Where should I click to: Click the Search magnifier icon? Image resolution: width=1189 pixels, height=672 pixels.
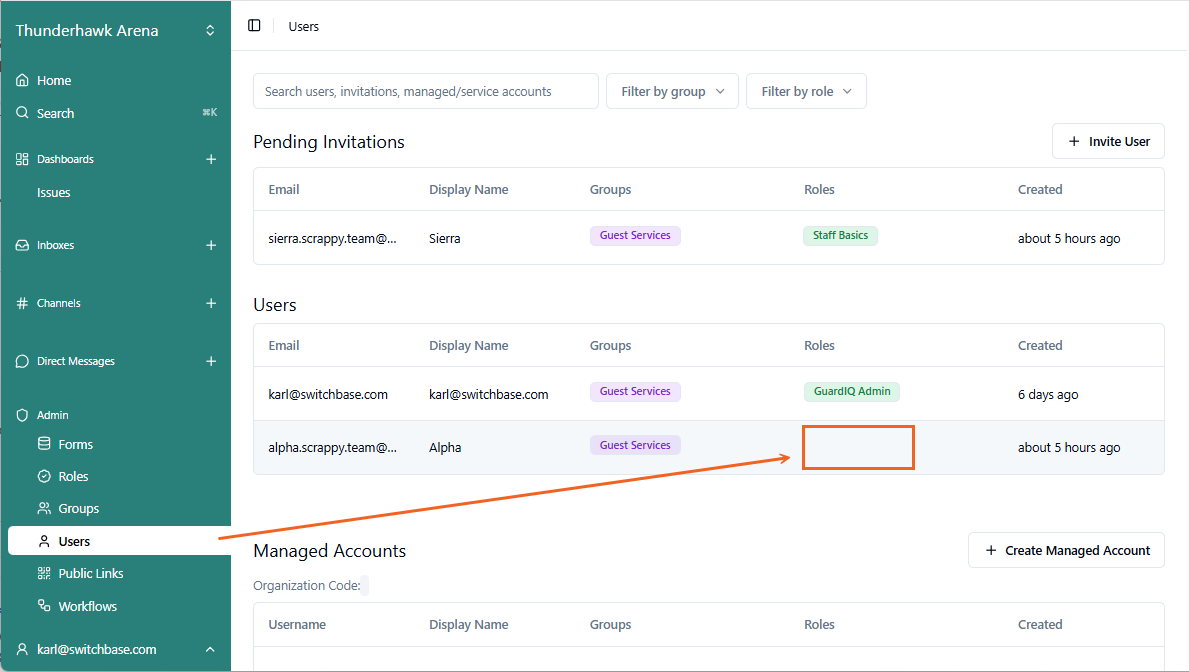coord(23,113)
